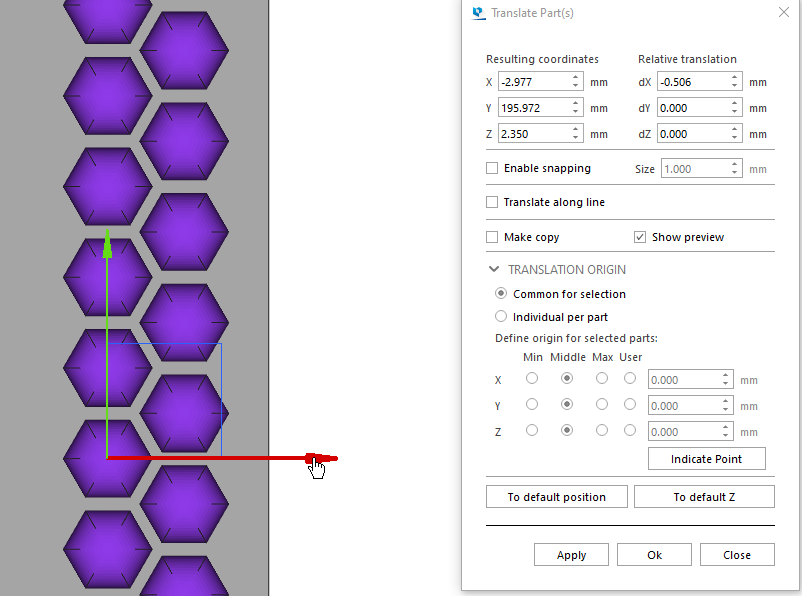Viewport: 802px width, 596px height.
Task: Enable the snapping checkbox
Action: click(x=492, y=168)
